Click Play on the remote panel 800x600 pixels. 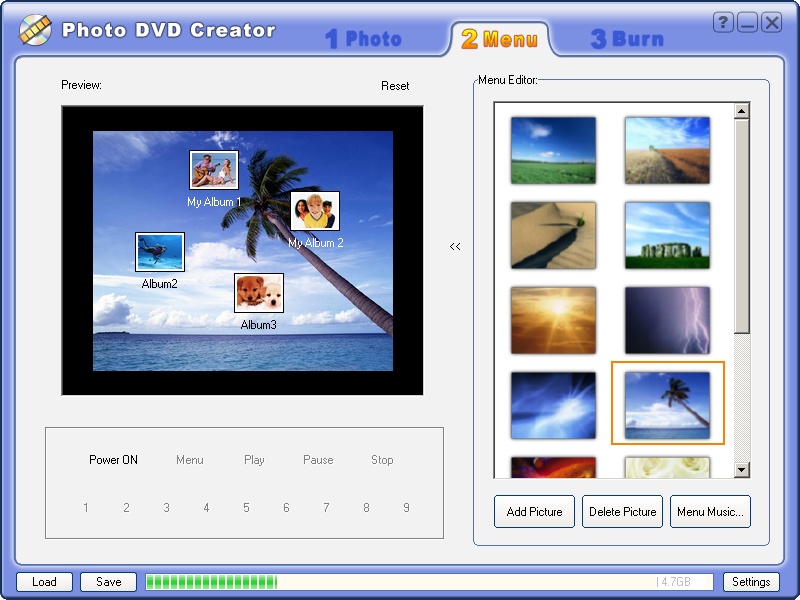tap(254, 460)
